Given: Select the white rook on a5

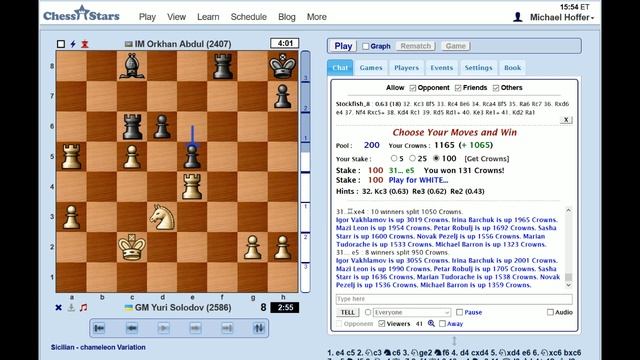Looking at the screenshot, I should [x=71, y=156].
